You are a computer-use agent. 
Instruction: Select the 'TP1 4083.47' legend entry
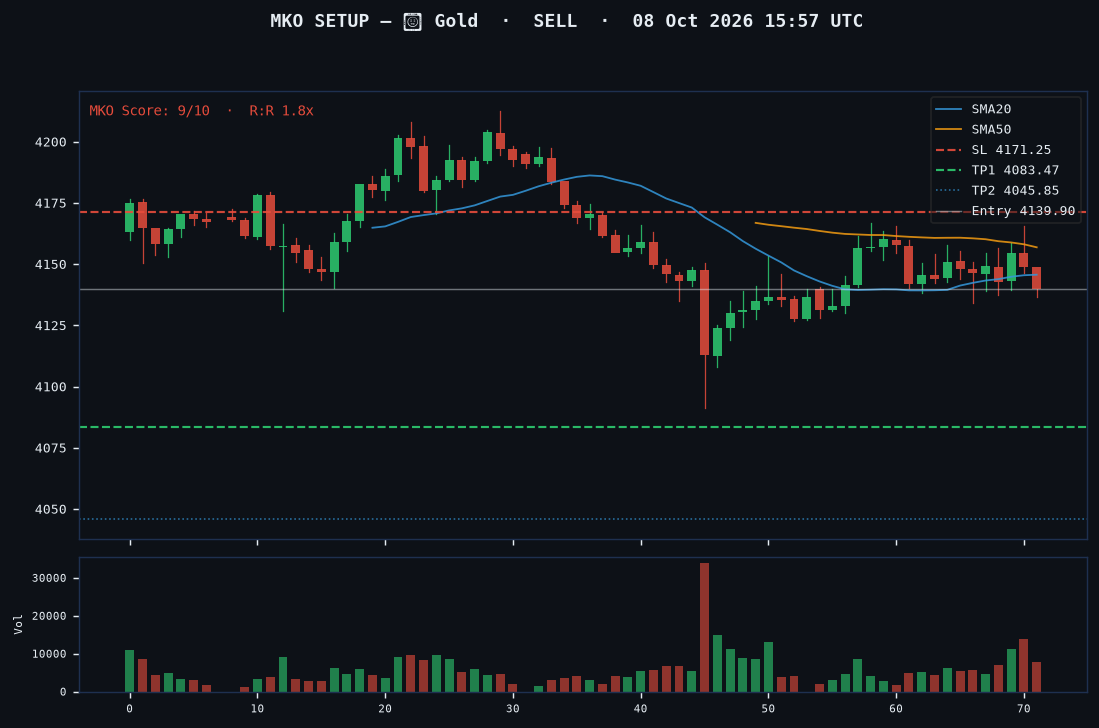coord(997,170)
